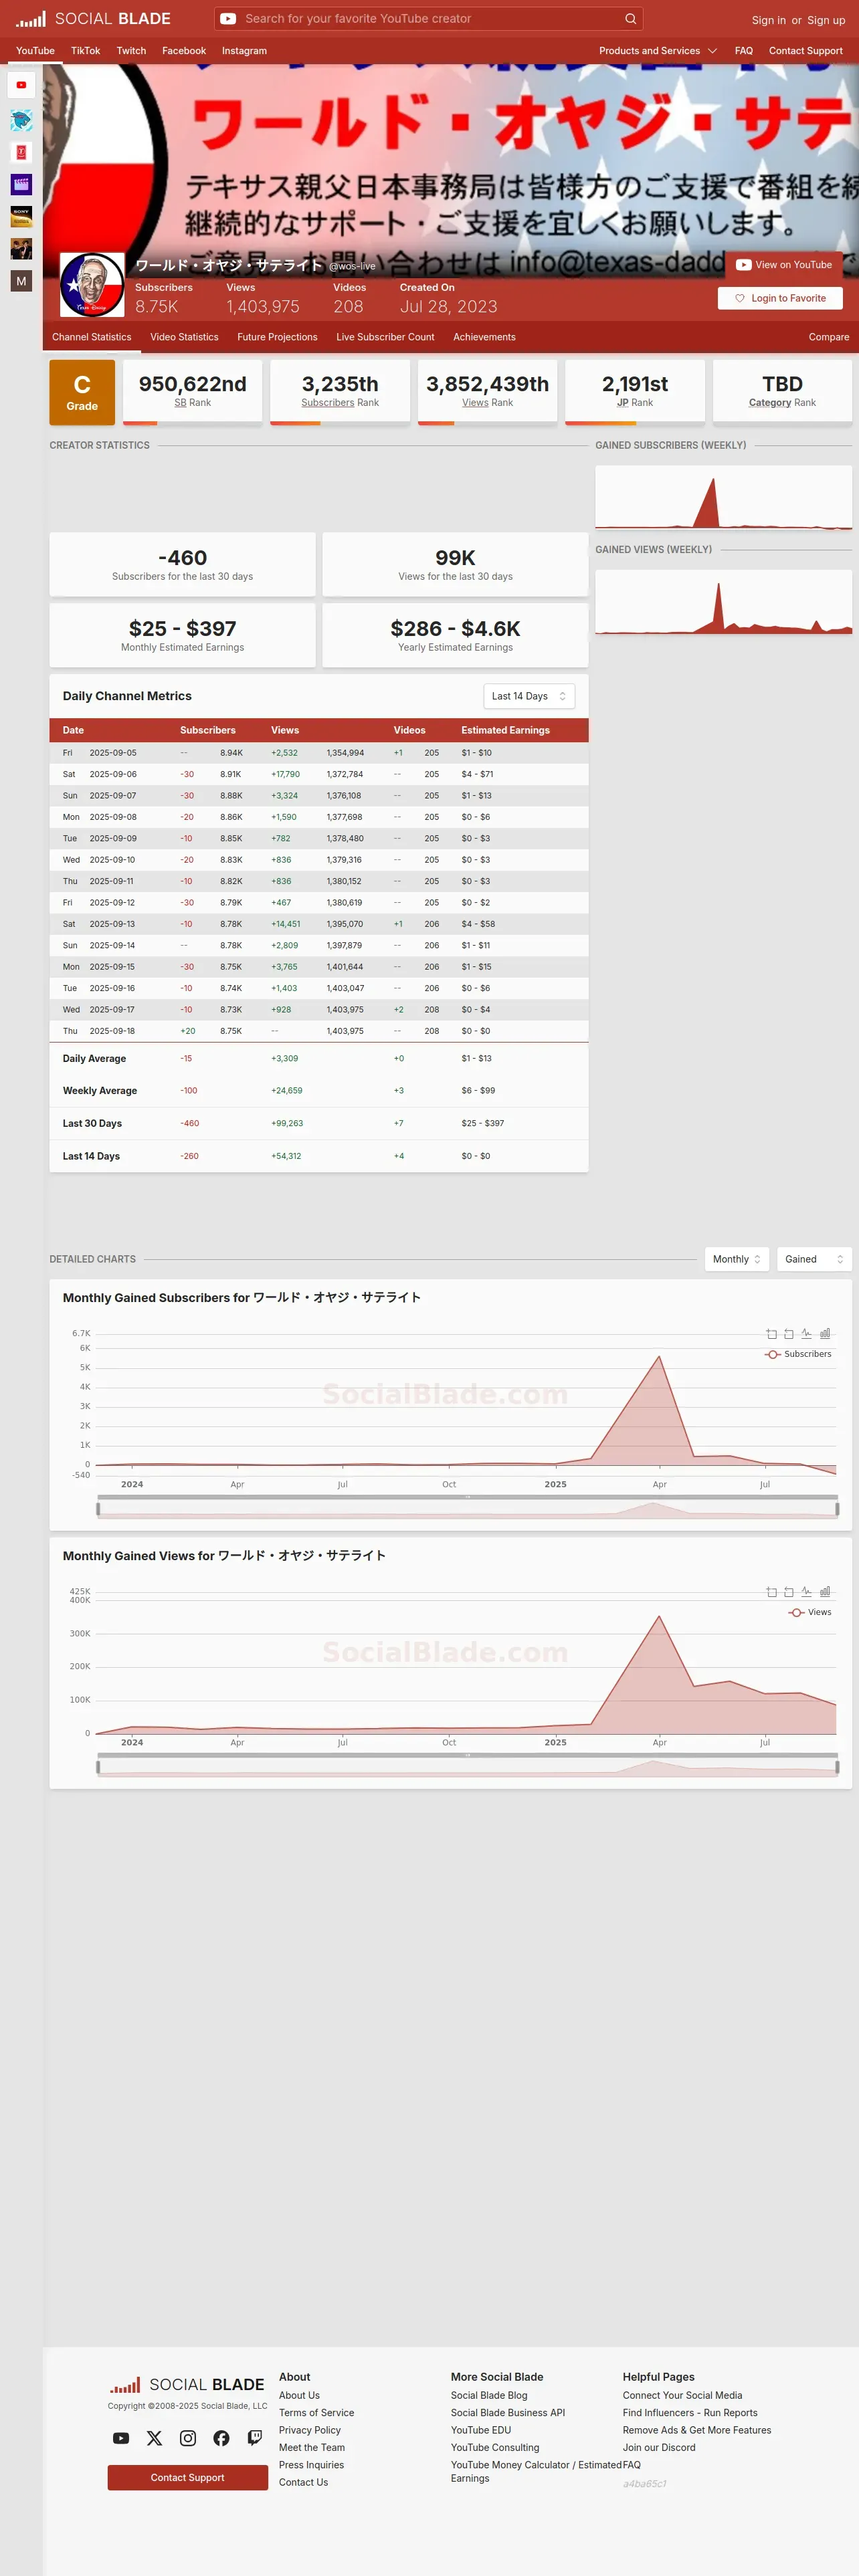The width and height of the screenshot is (859, 2576).
Task: Open the Video Statistics tab
Action: point(184,337)
